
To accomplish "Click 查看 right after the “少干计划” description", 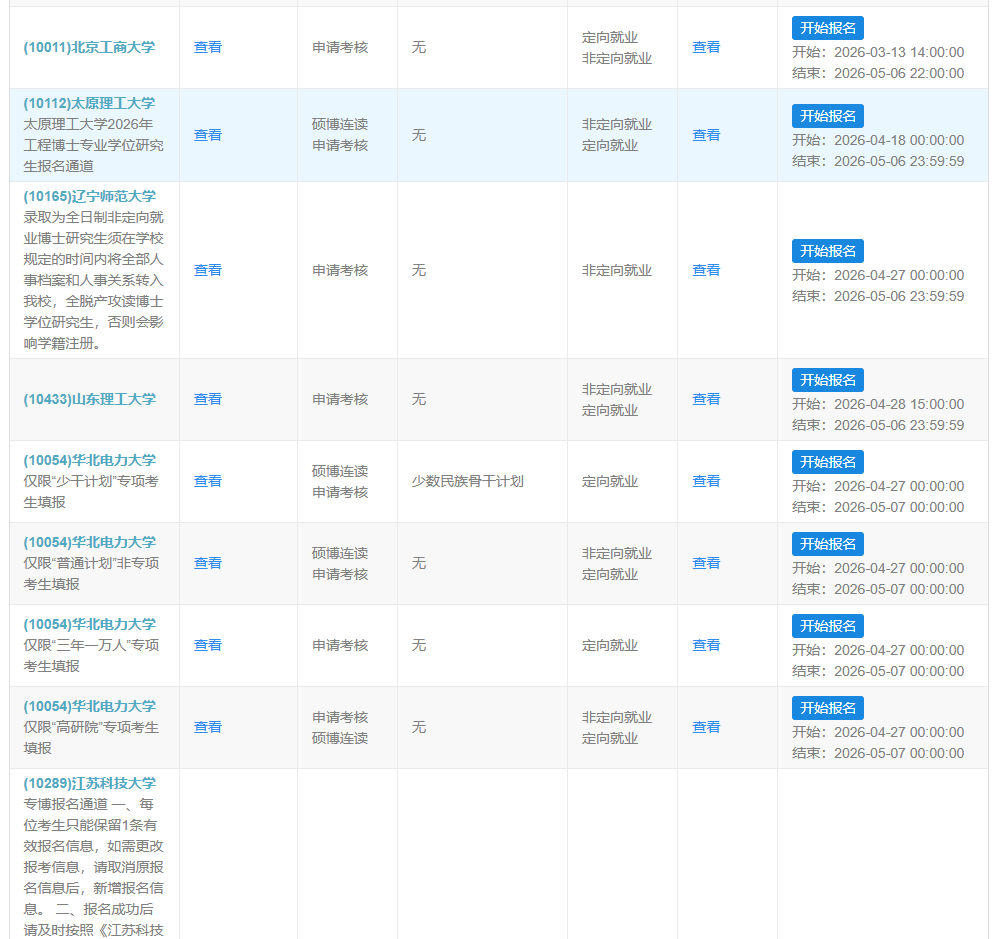I will coord(208,481).
